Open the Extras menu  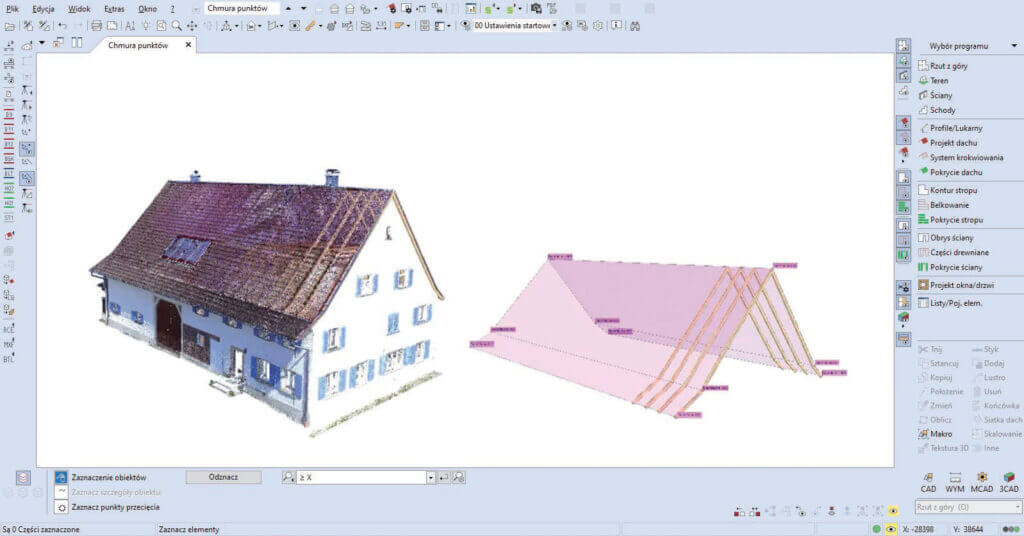tap(114, 9)
